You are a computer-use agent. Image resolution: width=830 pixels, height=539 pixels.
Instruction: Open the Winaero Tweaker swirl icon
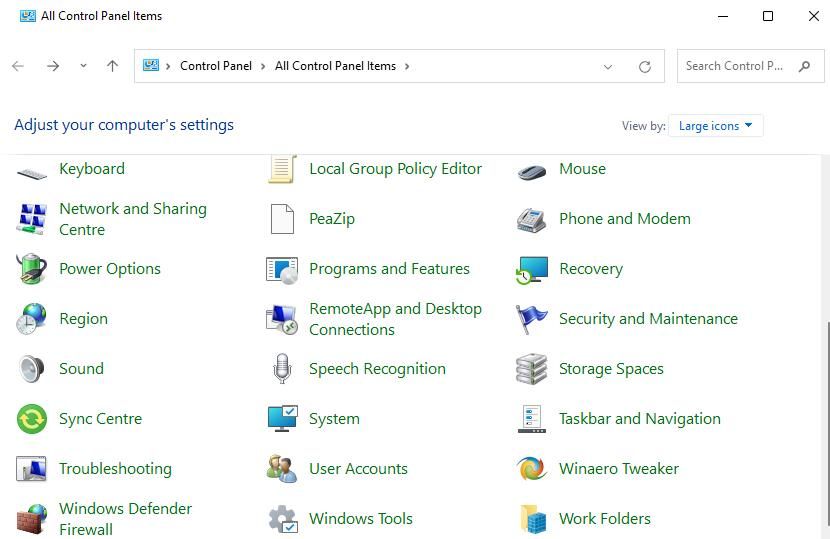531,469
